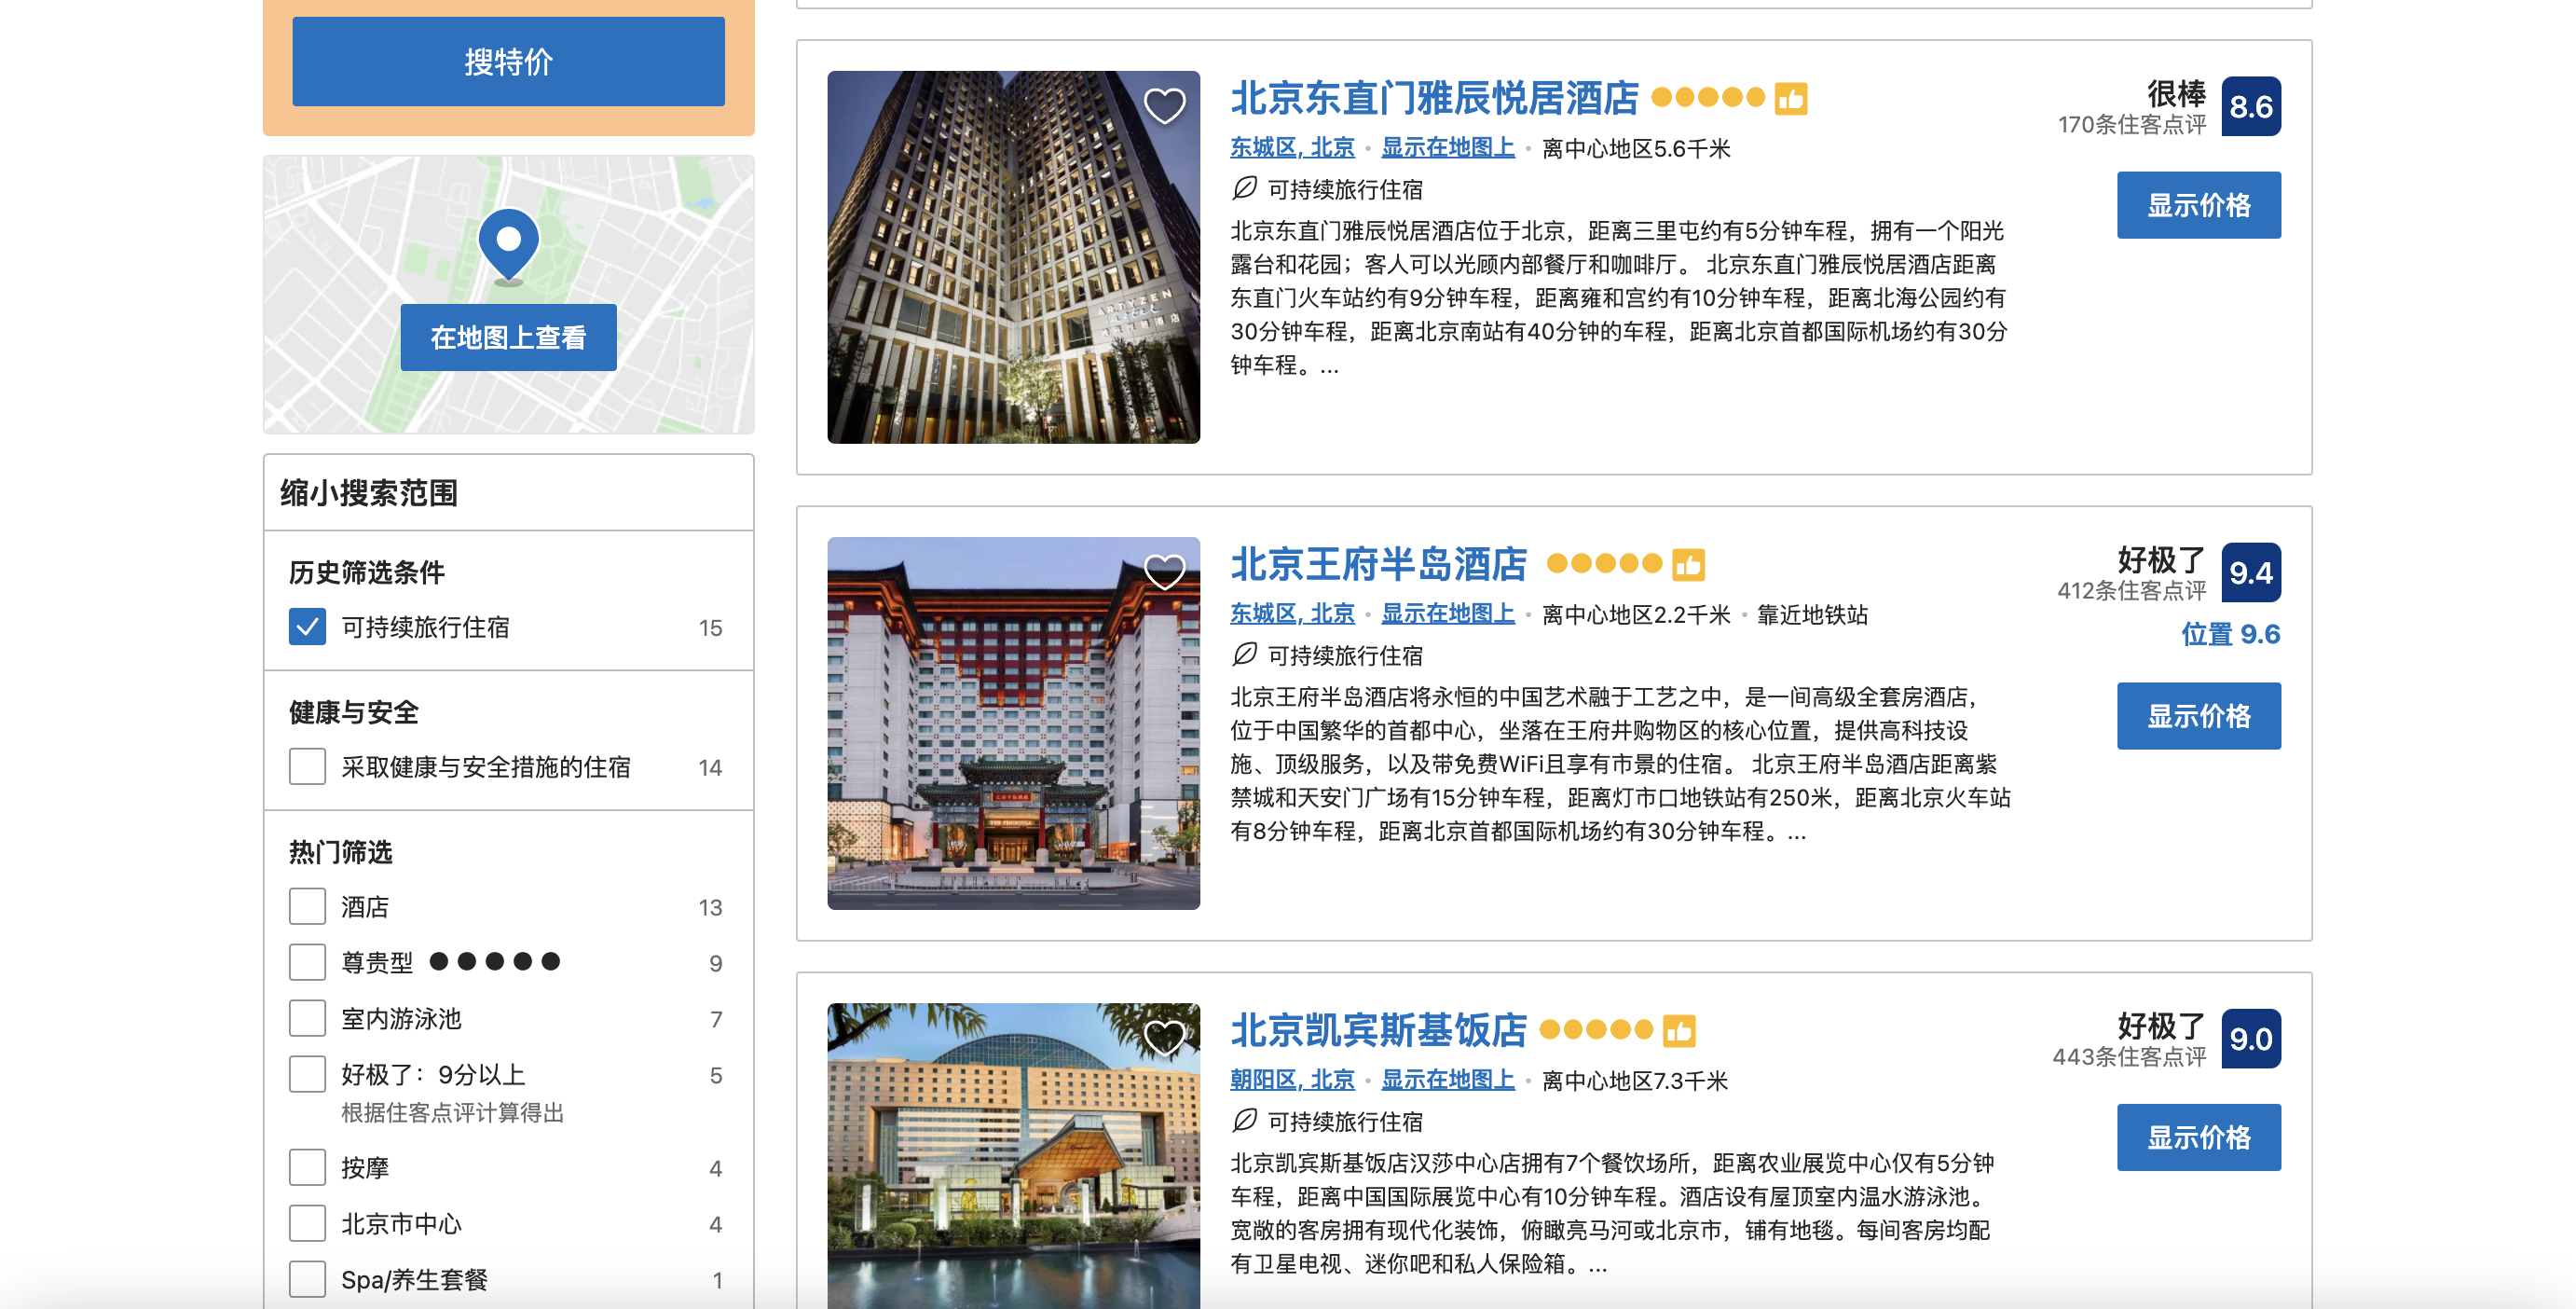Click 显示在地图上 for 北京凯宾斯基饭店
The width and height of the screenshot is (2576, 1309).
coord(1448,1080)
